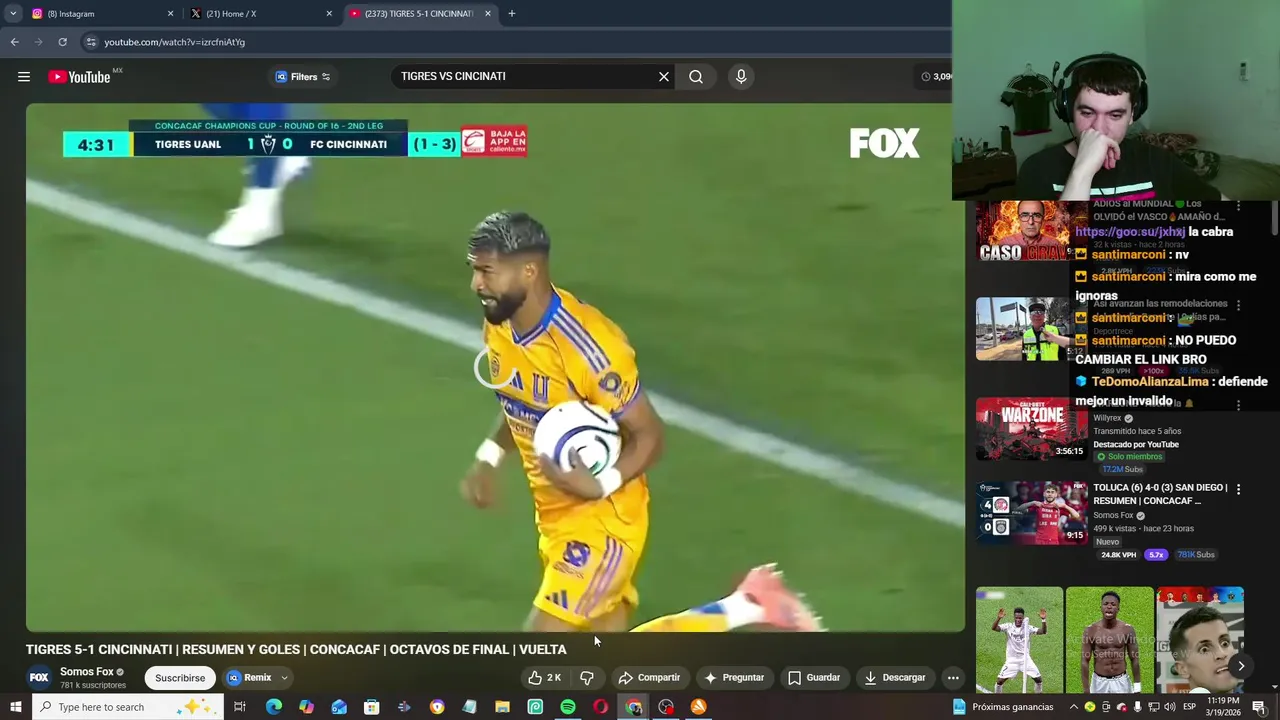The height and width of the screenshot is (720, 1280).
Task: Open the police officer video thumbnail
Action: [1024, 329]
